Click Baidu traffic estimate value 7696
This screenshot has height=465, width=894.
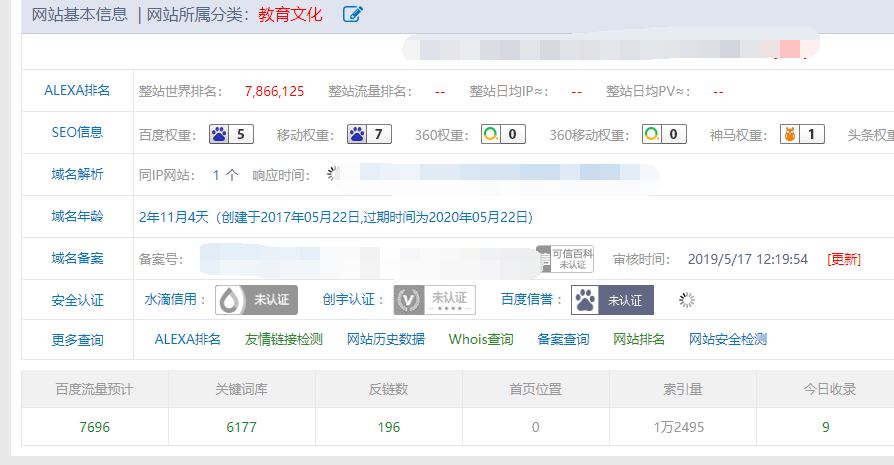pos(95,427)
